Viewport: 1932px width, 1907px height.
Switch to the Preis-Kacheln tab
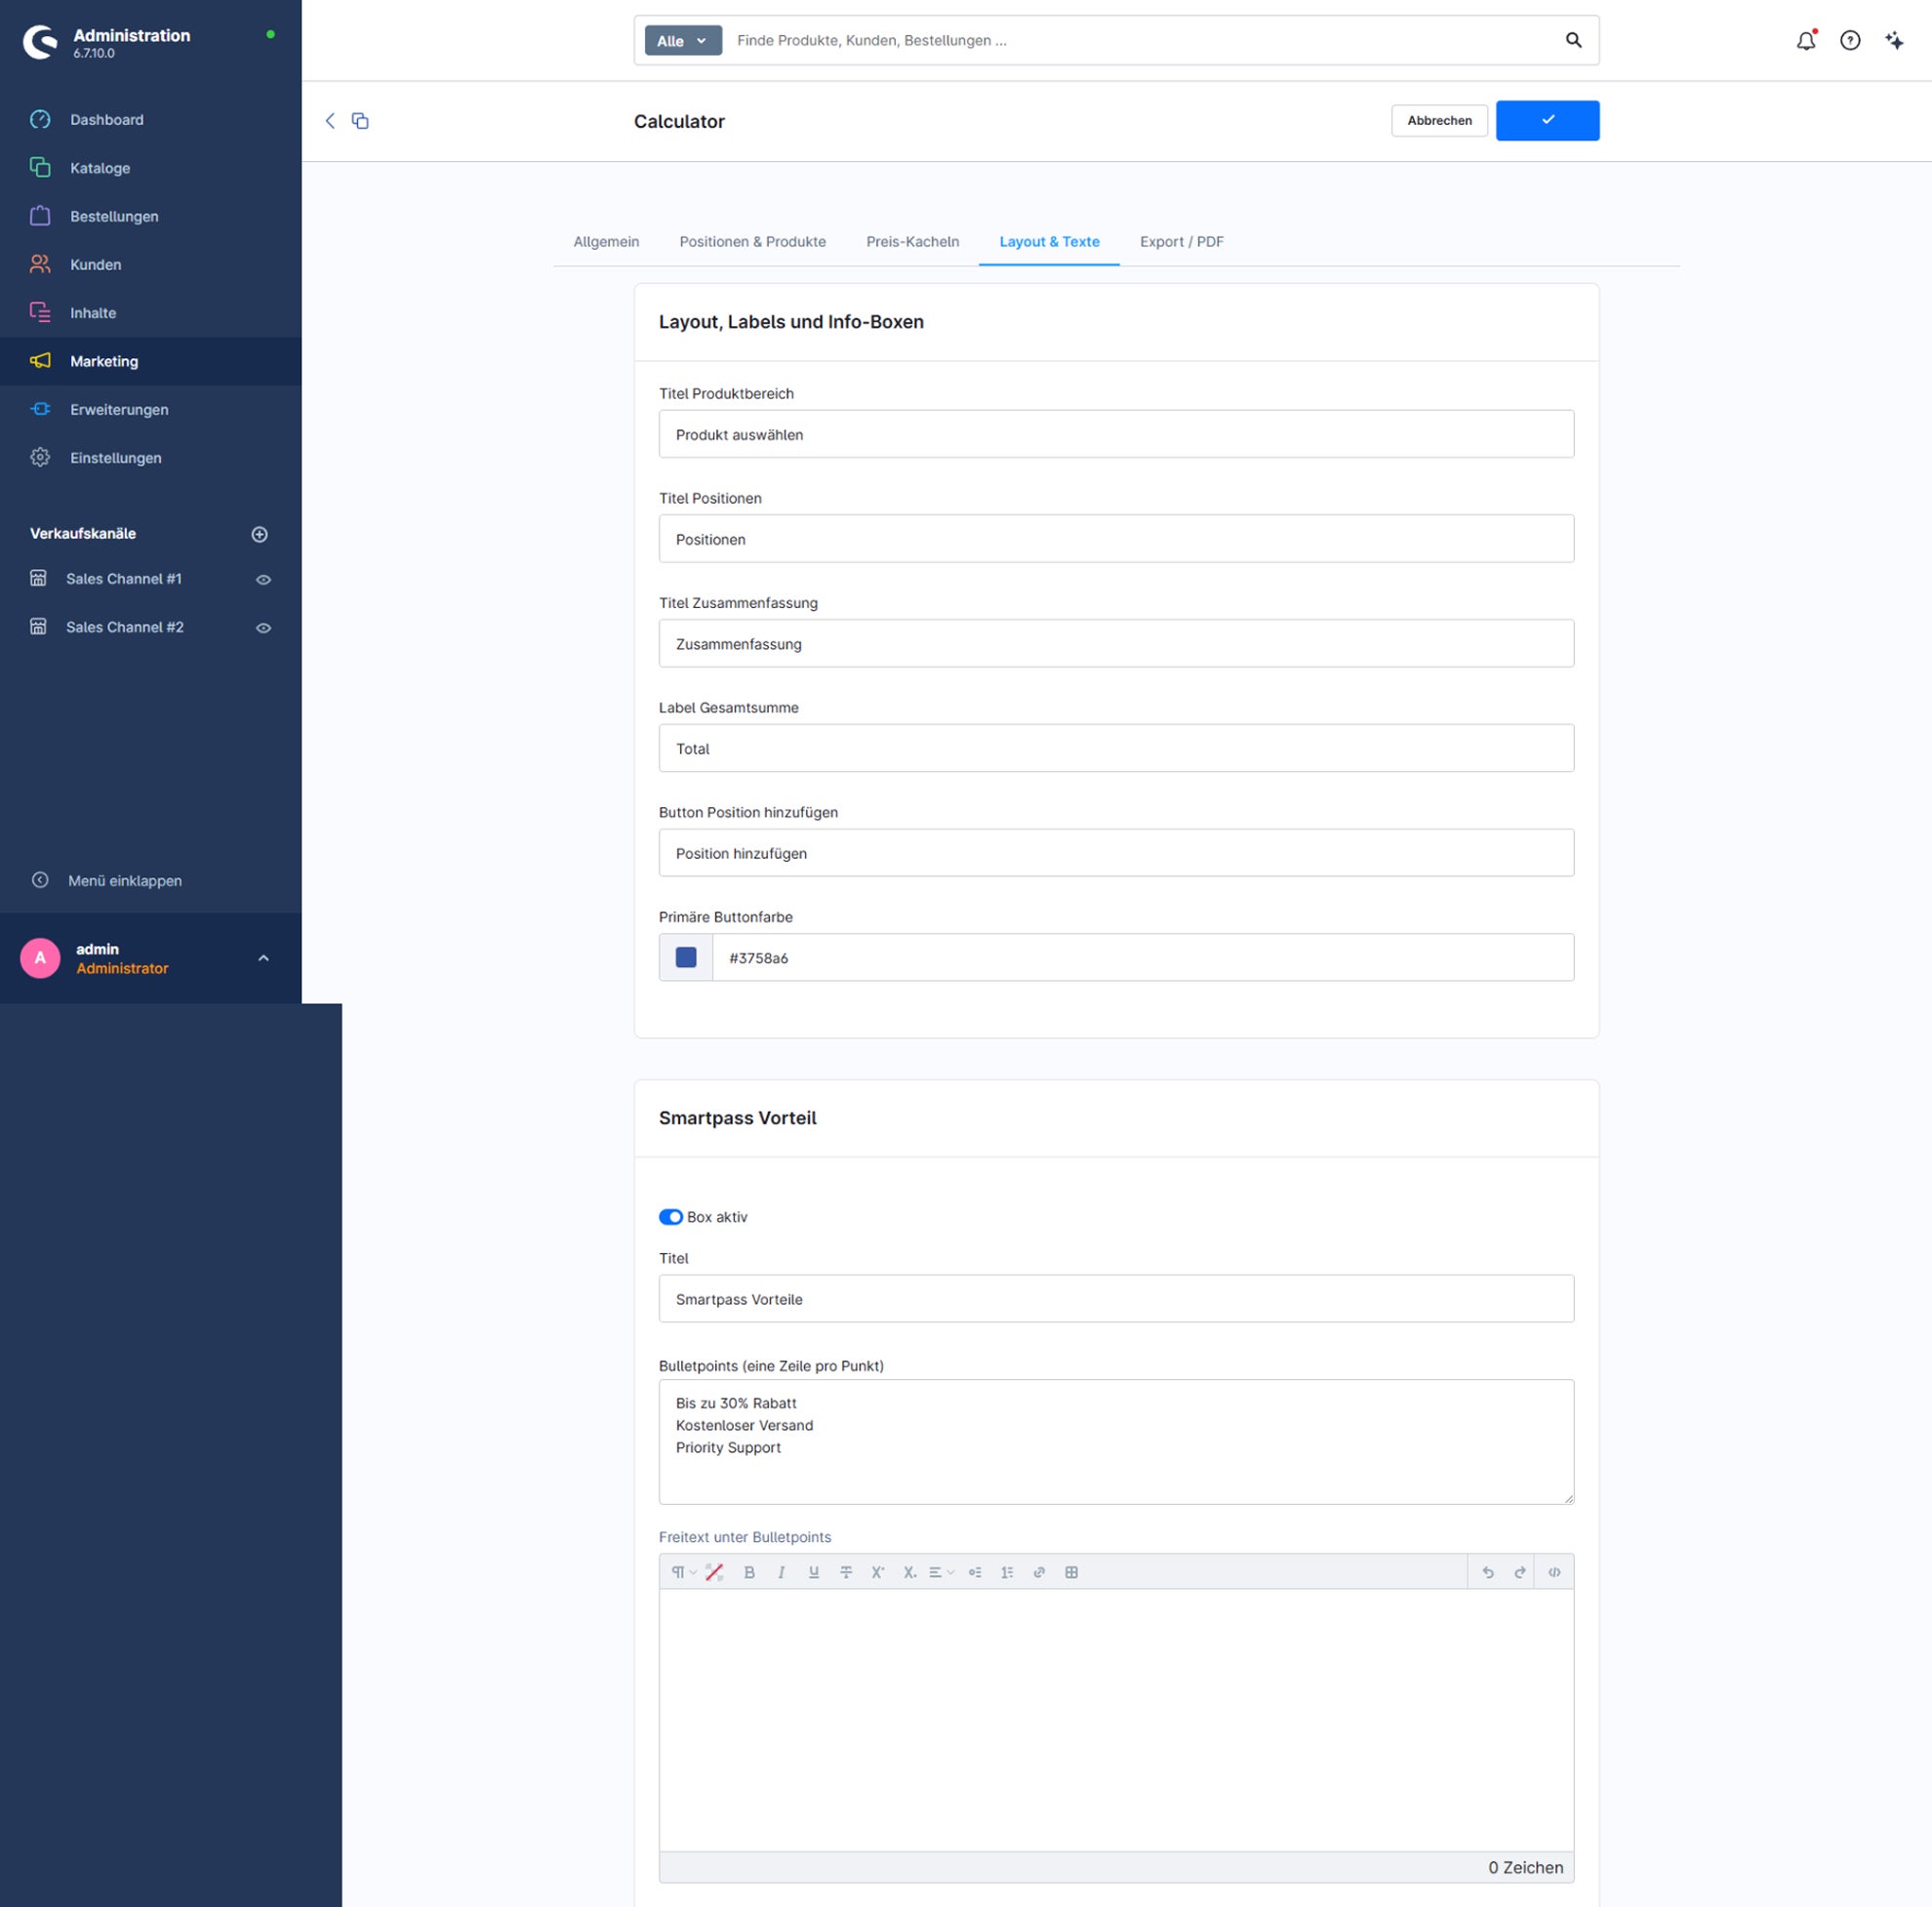(912, 242)
